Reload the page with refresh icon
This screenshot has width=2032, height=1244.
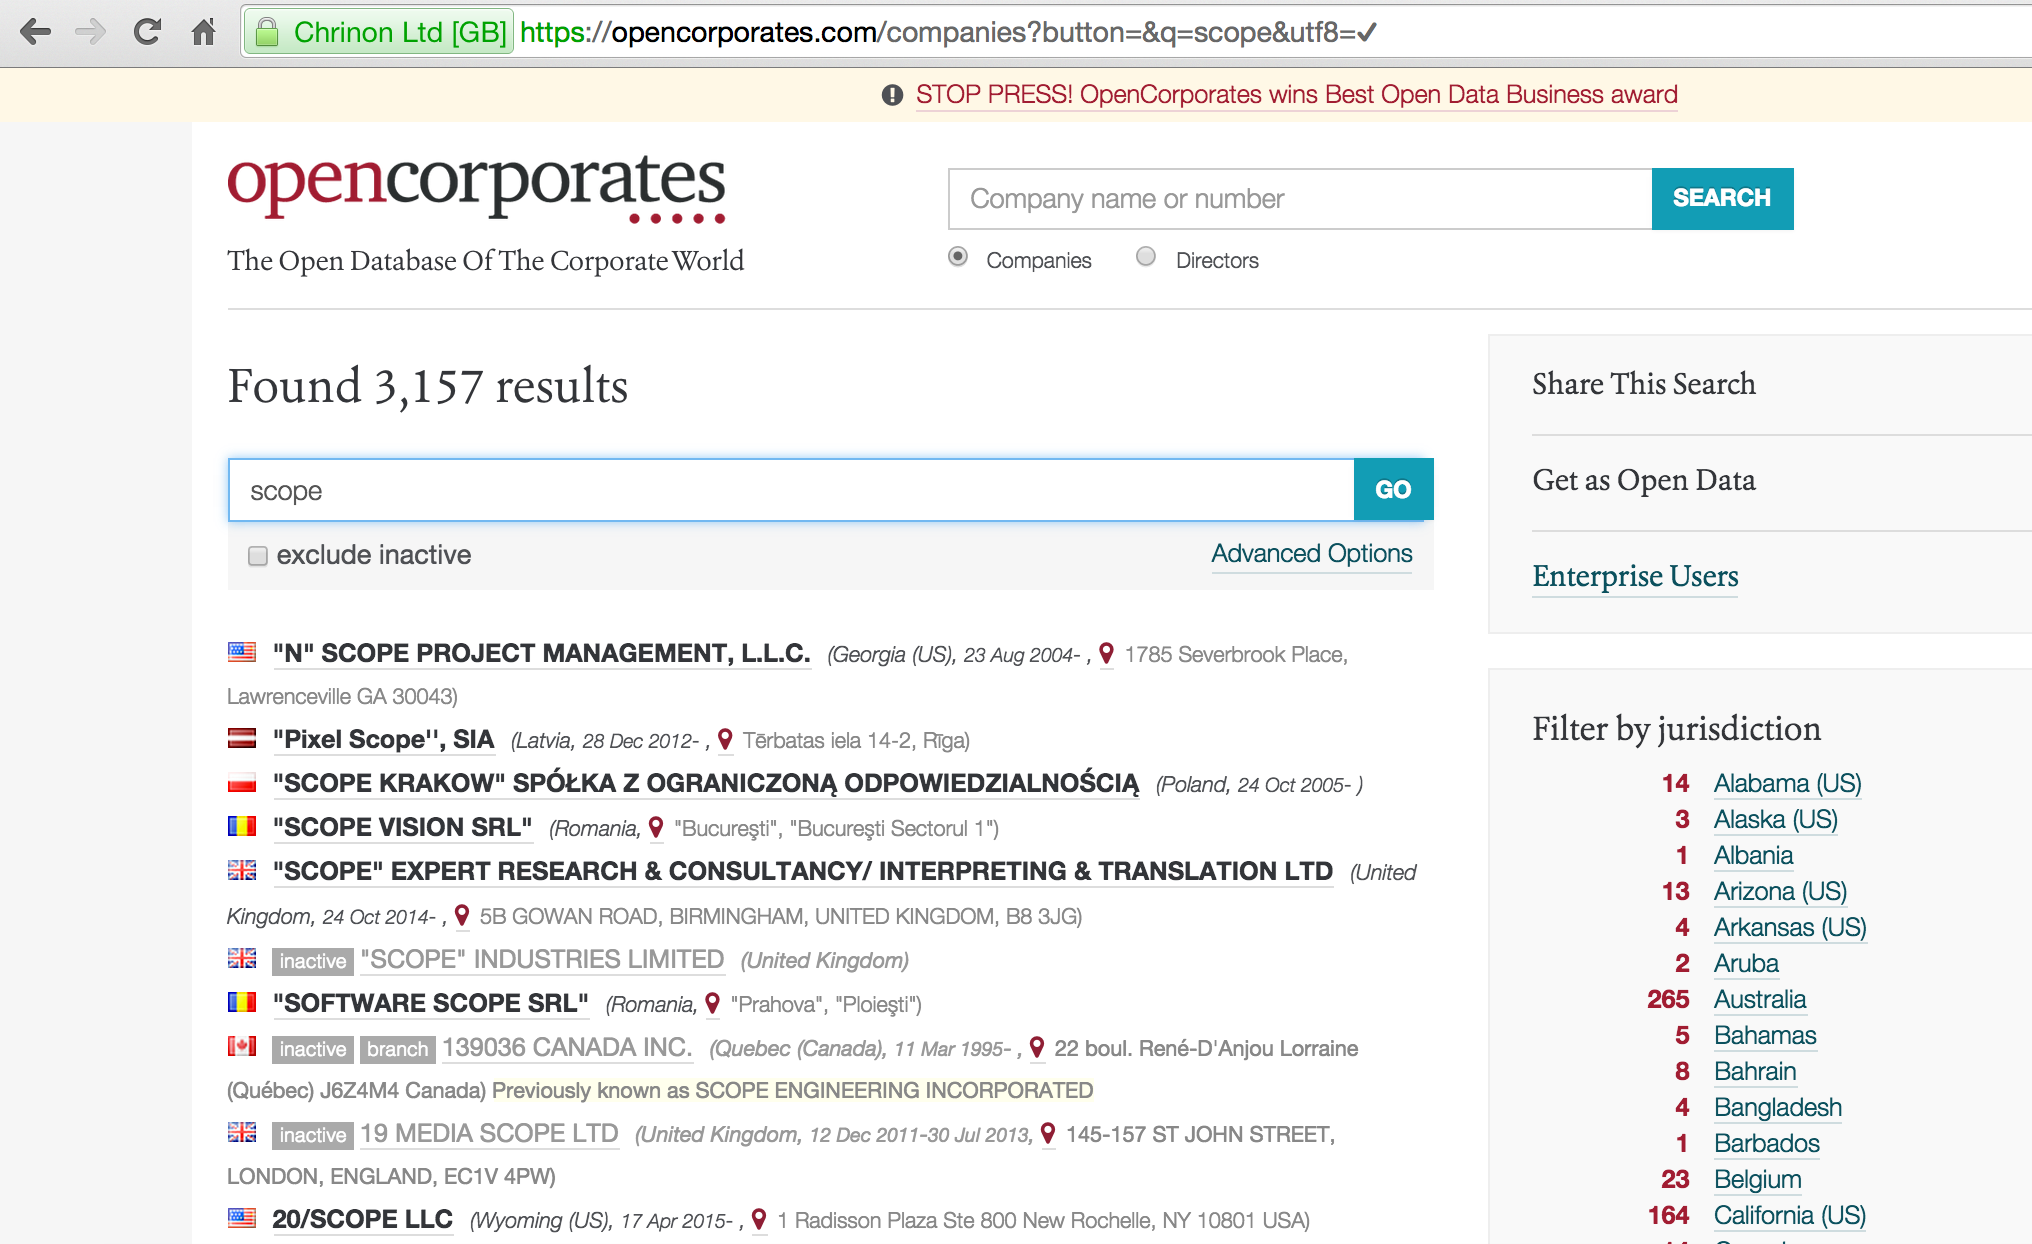147,32
